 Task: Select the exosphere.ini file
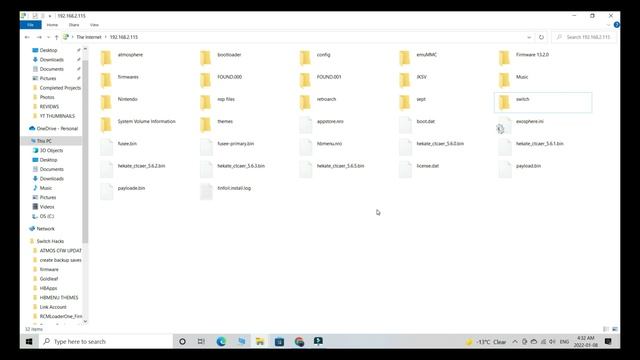[x=529, y=122]
